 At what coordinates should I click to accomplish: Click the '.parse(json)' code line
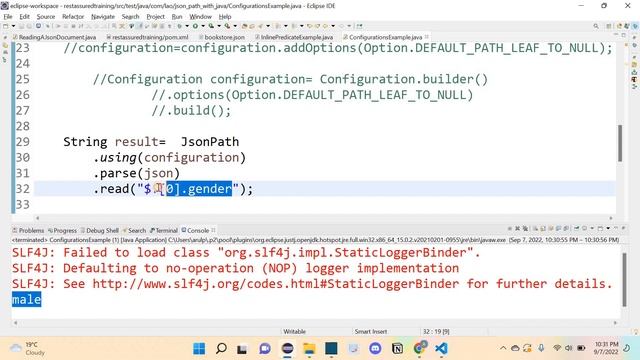click(x=136, y=173)
